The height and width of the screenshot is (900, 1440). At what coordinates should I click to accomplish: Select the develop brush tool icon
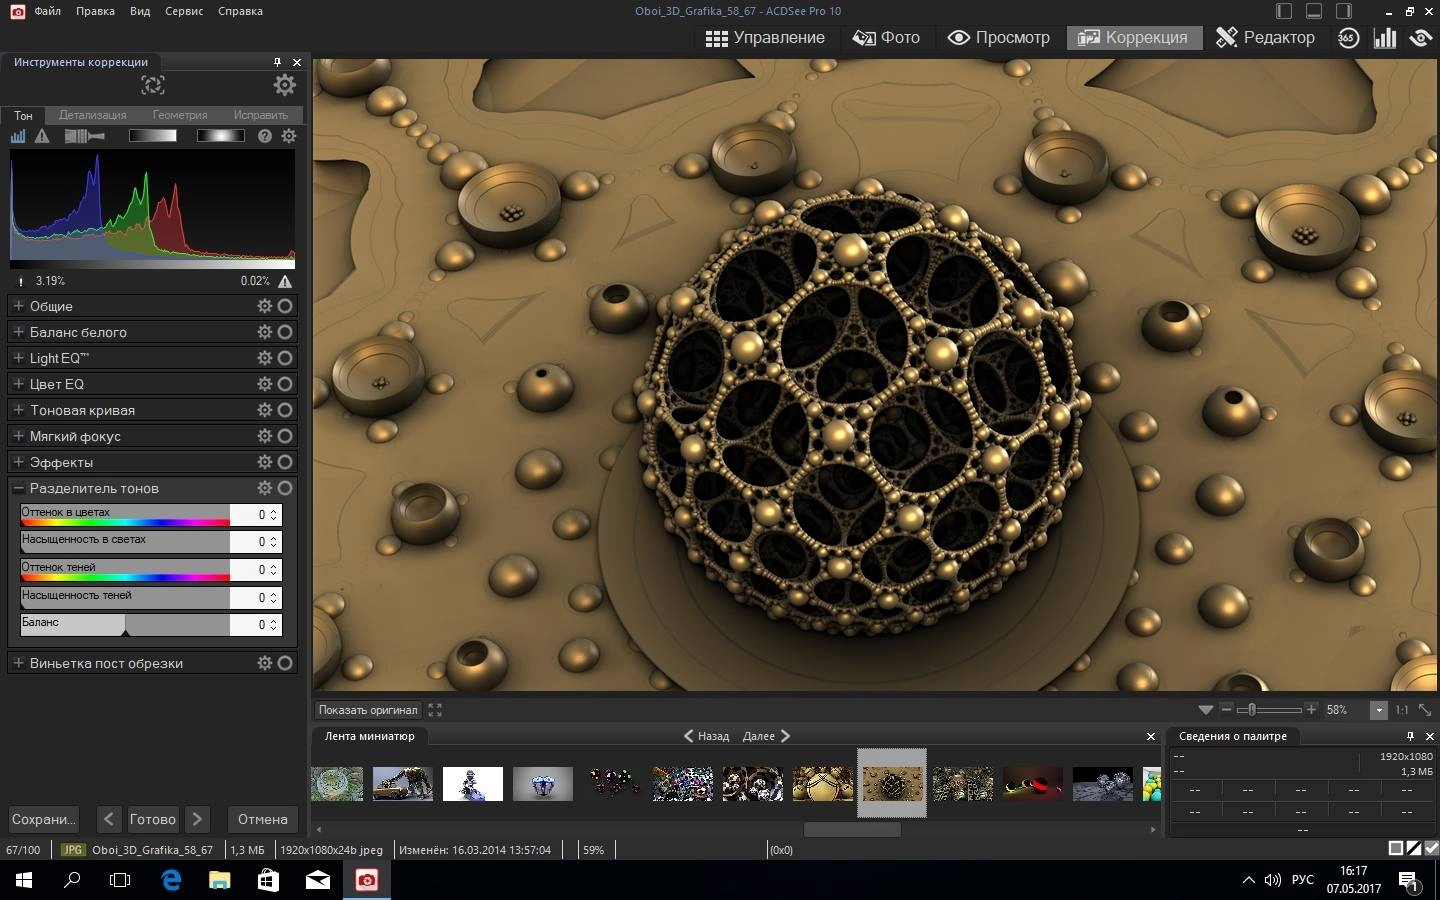84,136
